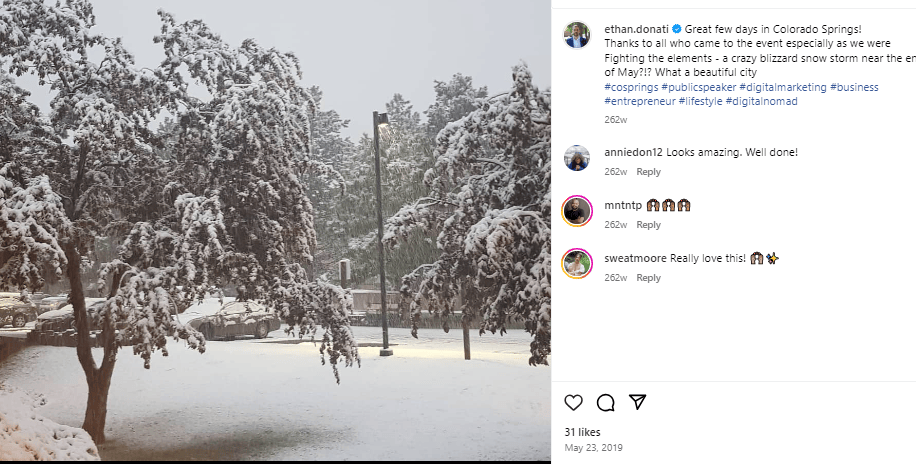Open the #cosprings hashtag
The image size is (916, 464).
tap(630, 87)
